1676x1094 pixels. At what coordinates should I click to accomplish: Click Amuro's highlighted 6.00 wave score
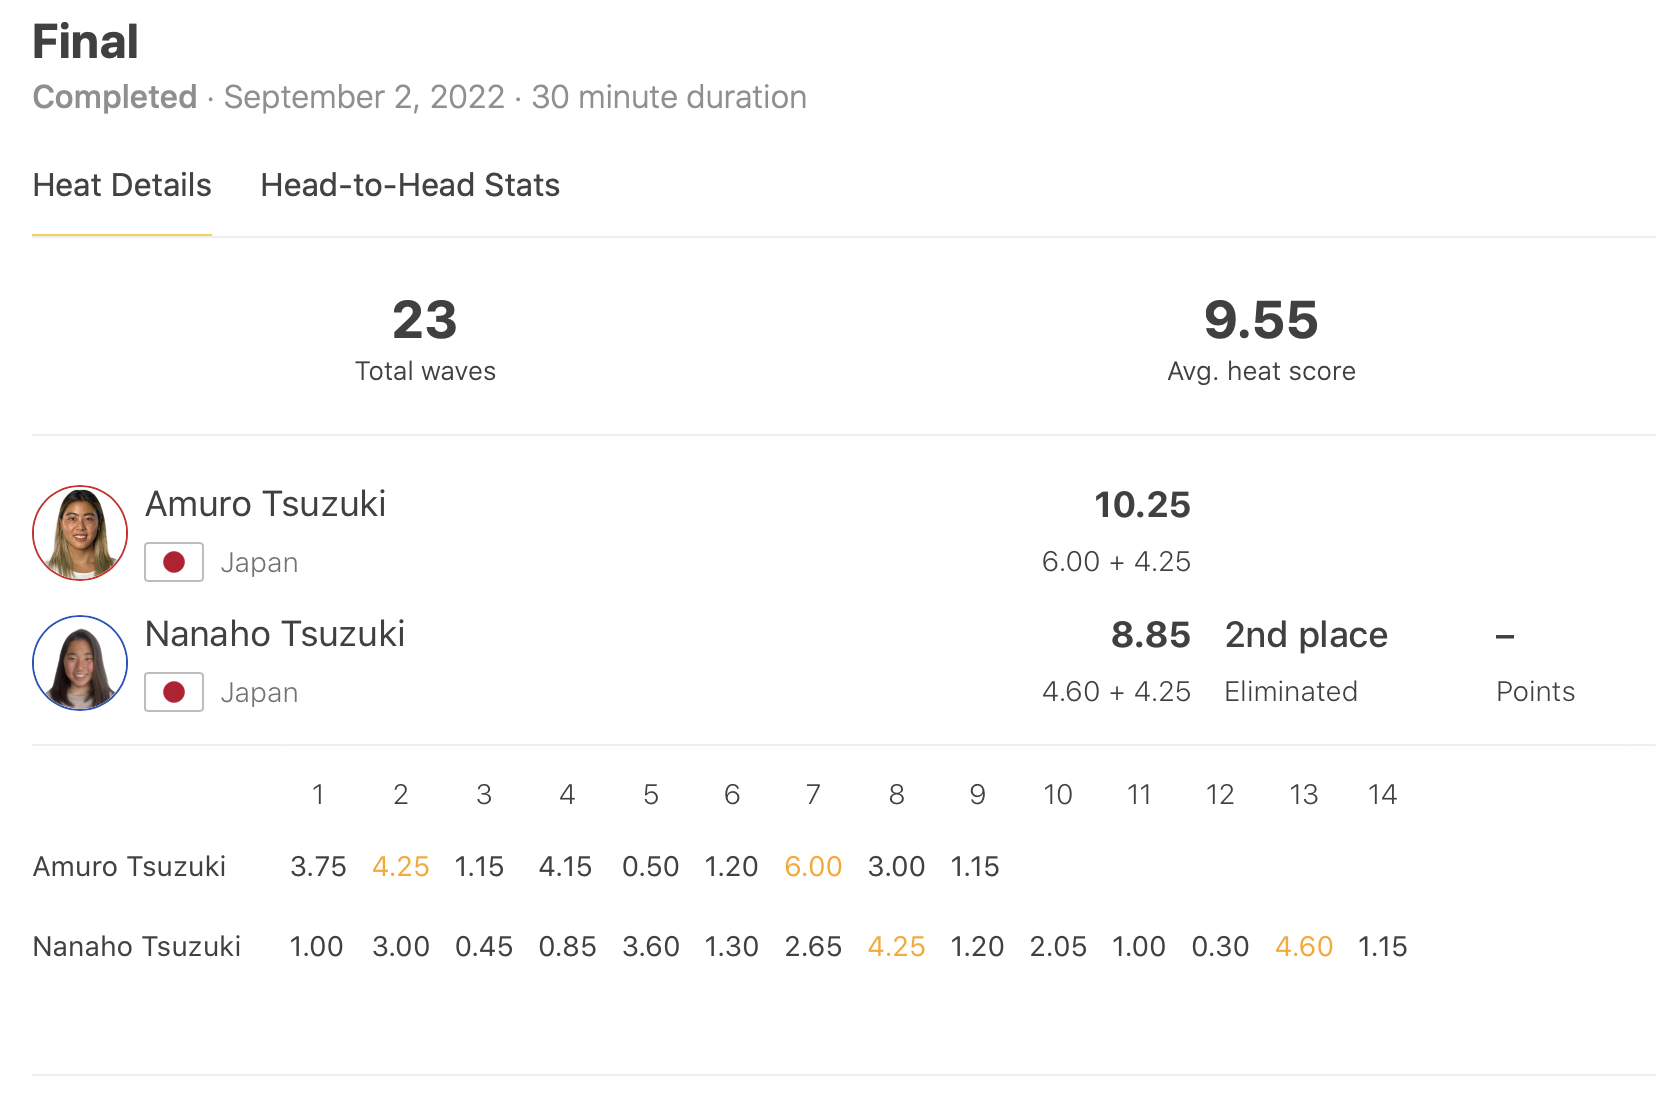[813, 867]
